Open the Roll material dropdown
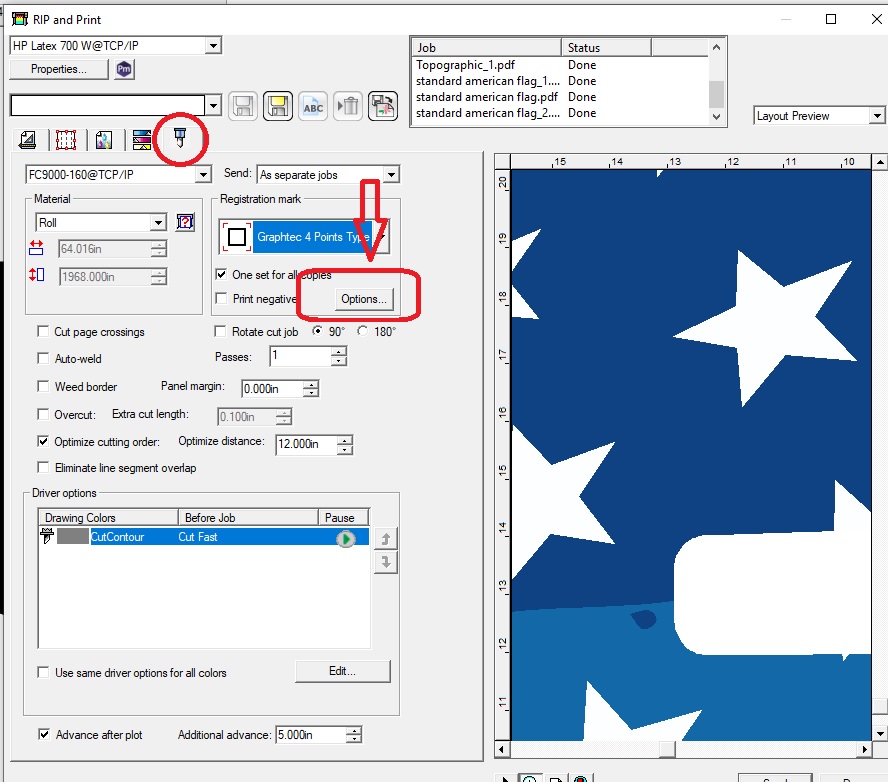888x782 pixels. [159, 223]
